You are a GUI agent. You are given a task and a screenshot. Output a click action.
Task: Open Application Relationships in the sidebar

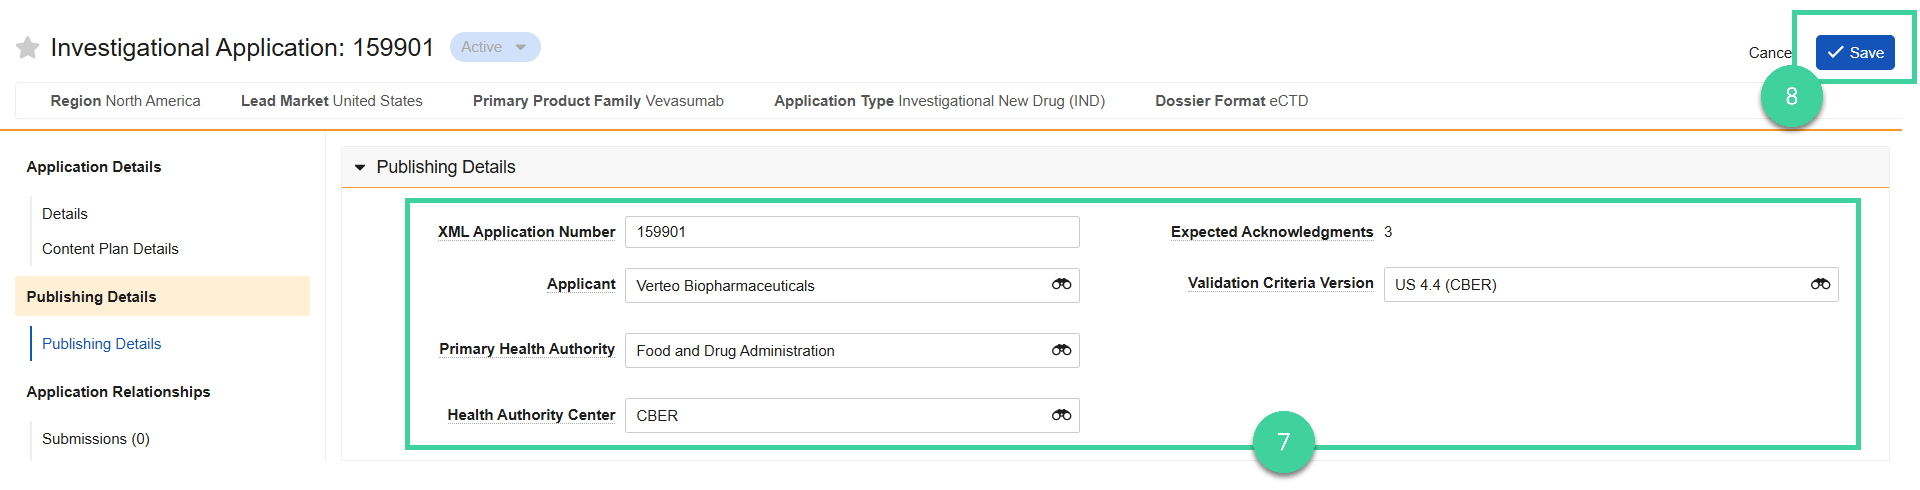[118, 392]
